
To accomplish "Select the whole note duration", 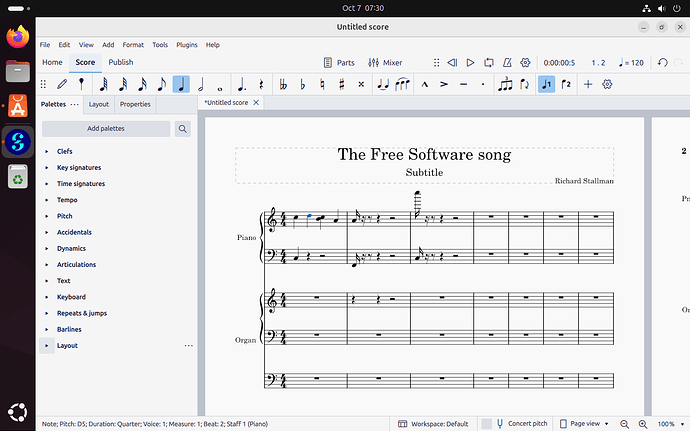I will (219, 84).
